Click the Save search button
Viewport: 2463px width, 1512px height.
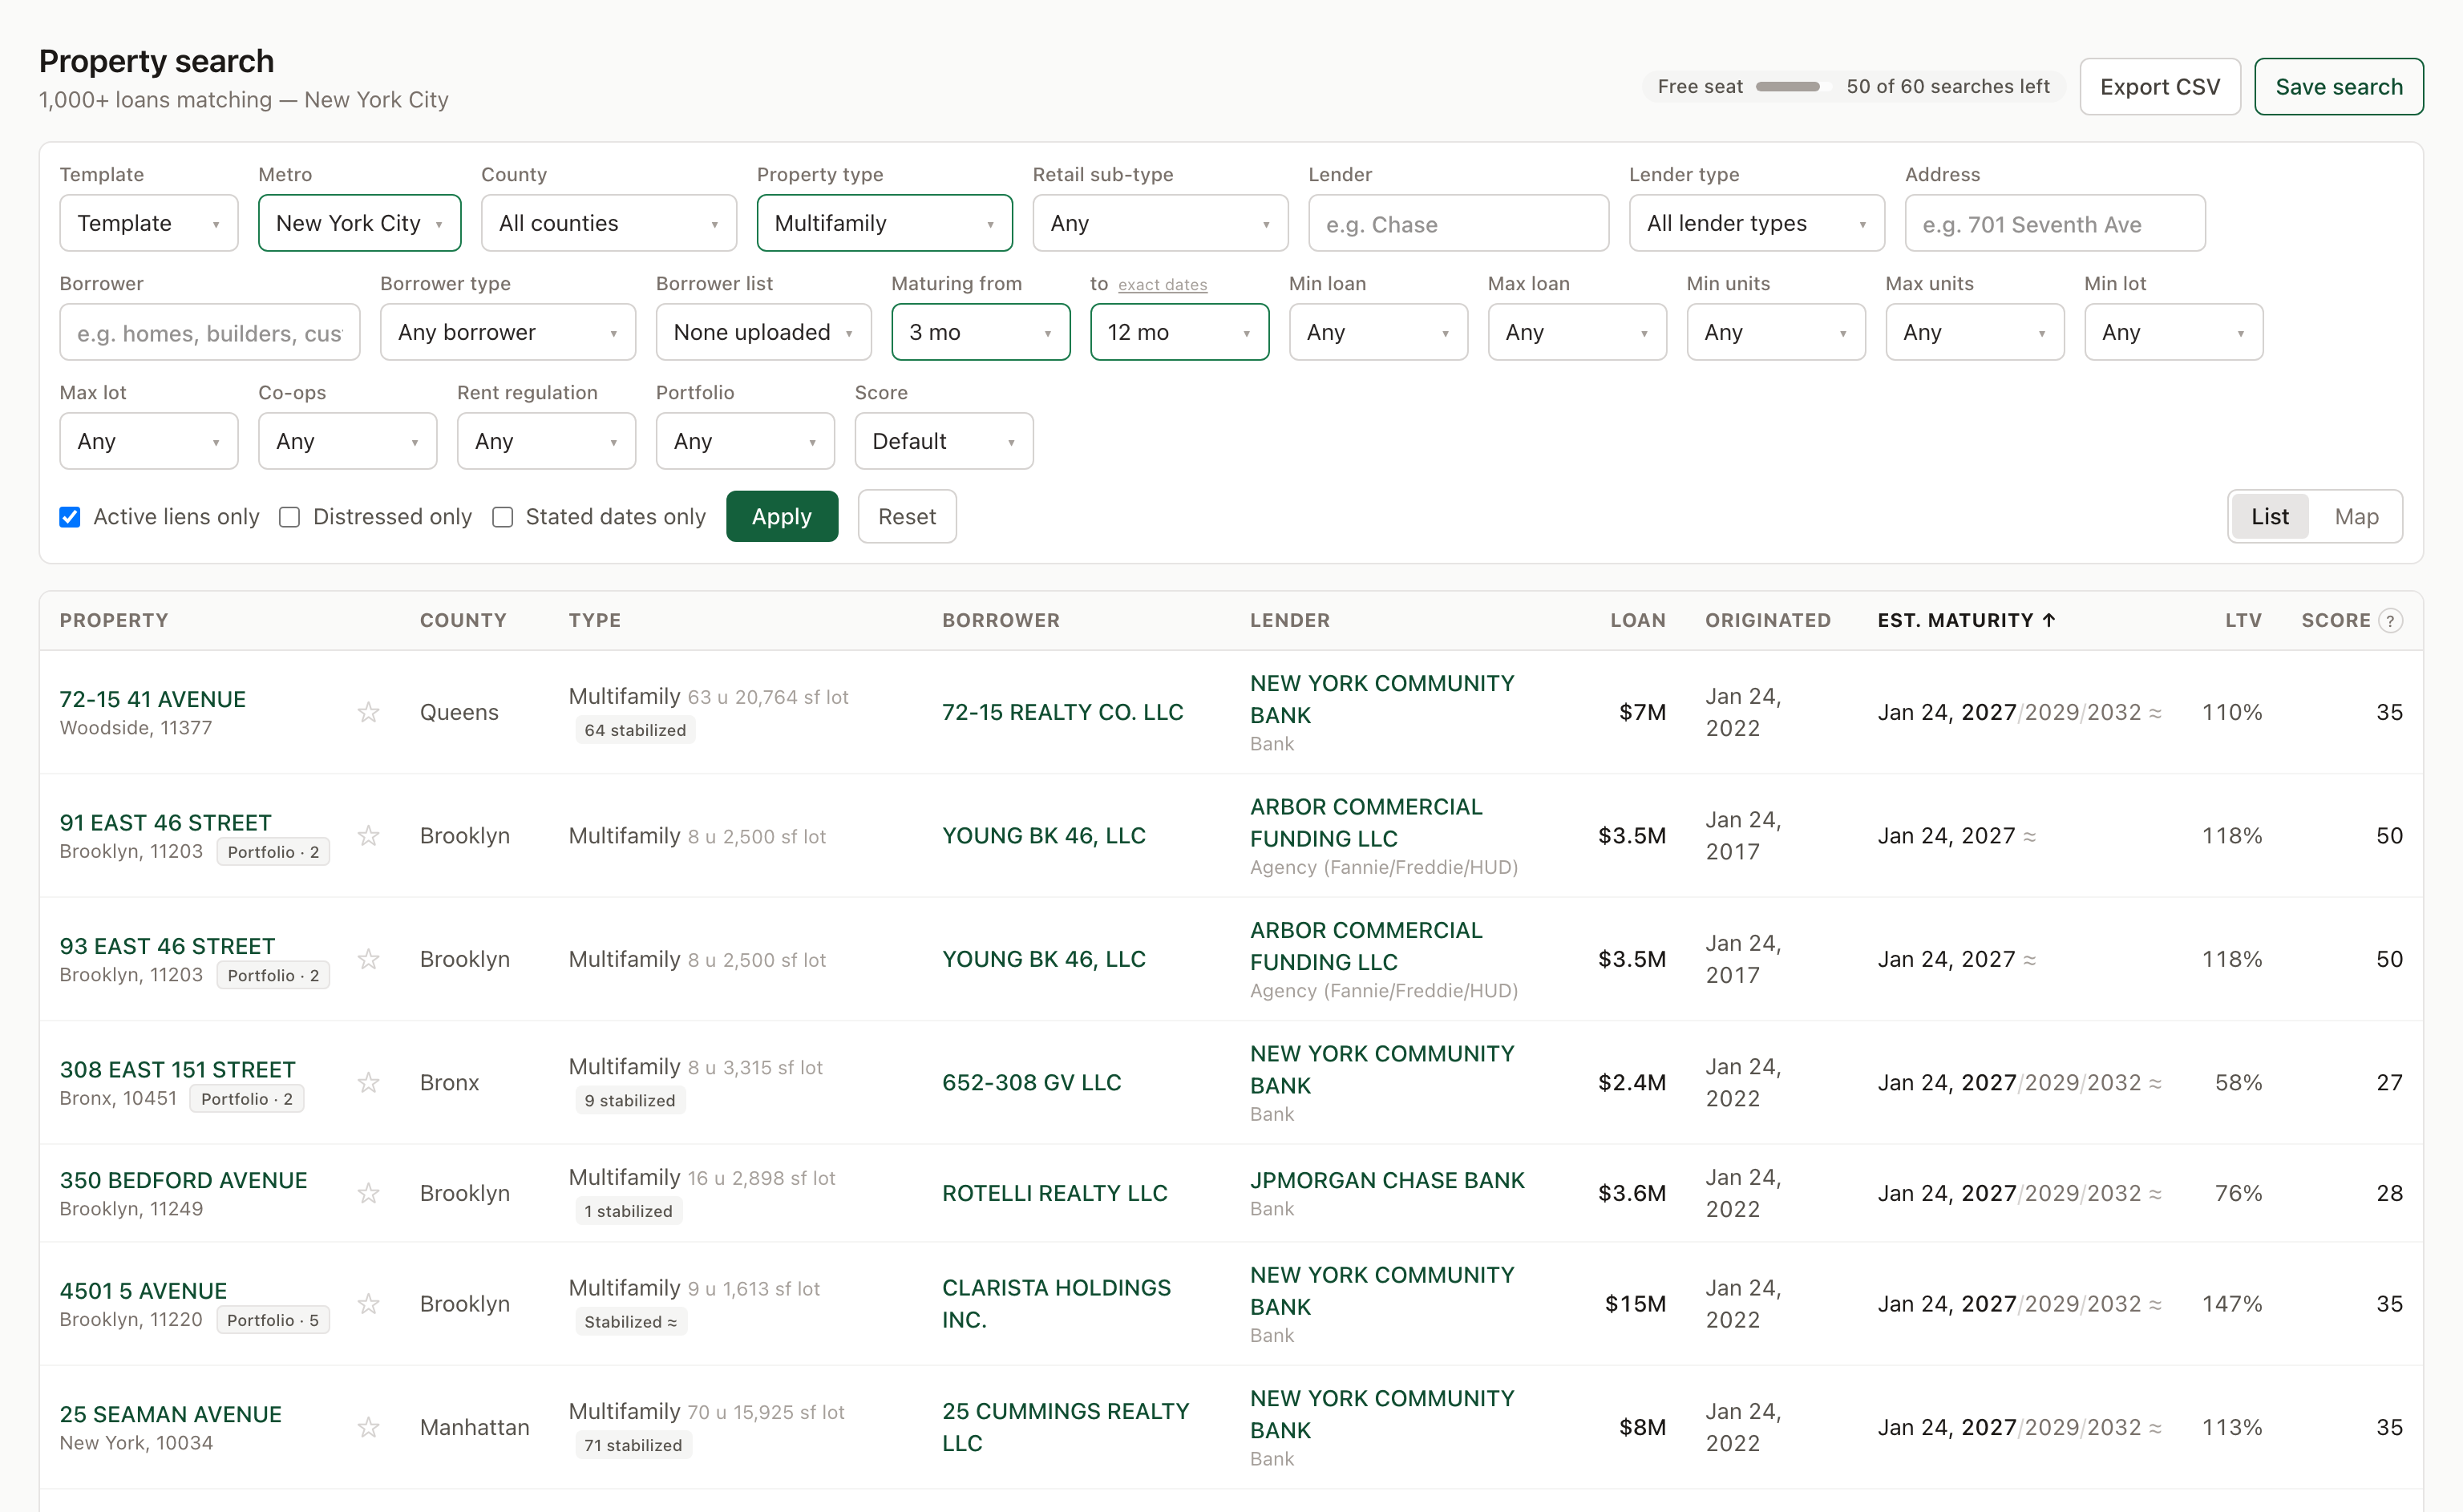tap(2339, 87)
